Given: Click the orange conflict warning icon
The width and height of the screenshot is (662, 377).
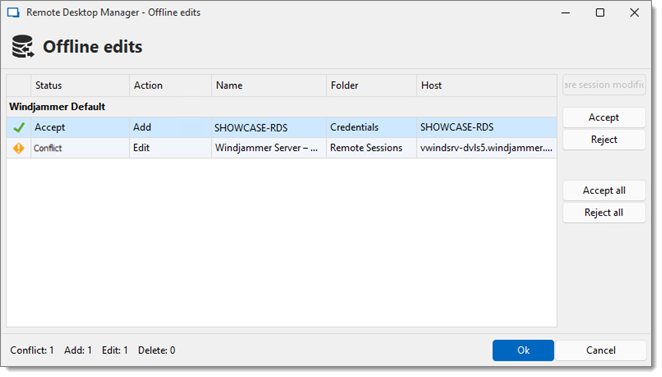Looking at the screenshot, I should [19, 148].
